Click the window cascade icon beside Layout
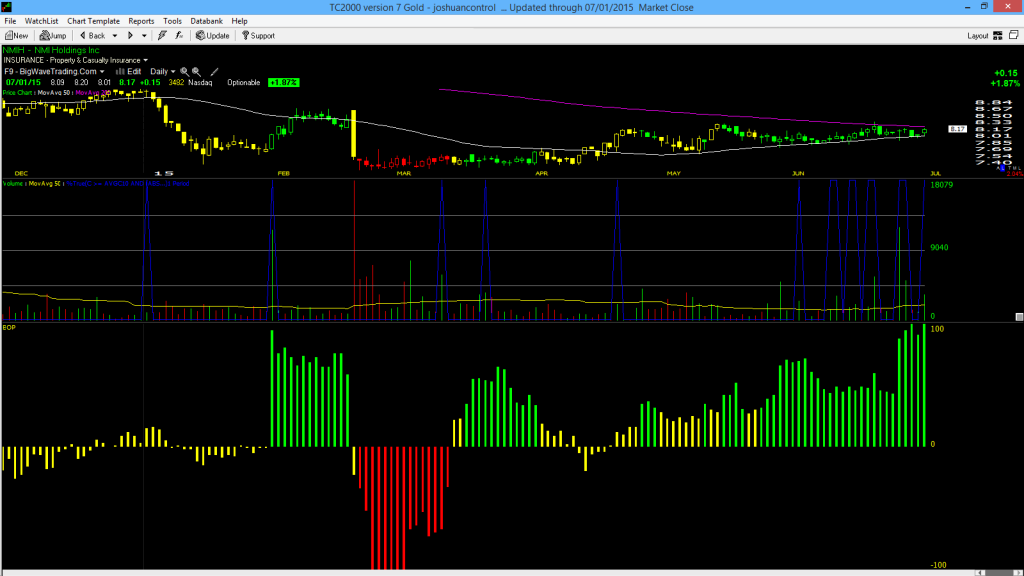 (x=1014, y=35)
